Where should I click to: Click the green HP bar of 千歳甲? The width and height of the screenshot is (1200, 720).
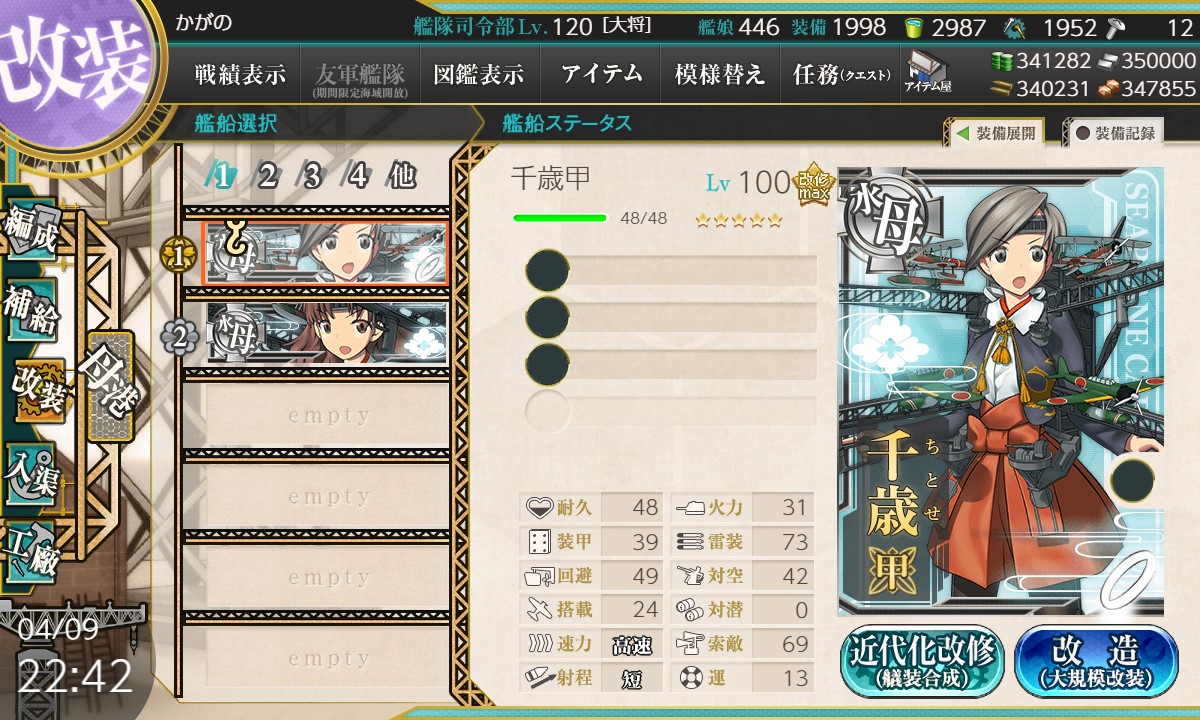point(560,217)
